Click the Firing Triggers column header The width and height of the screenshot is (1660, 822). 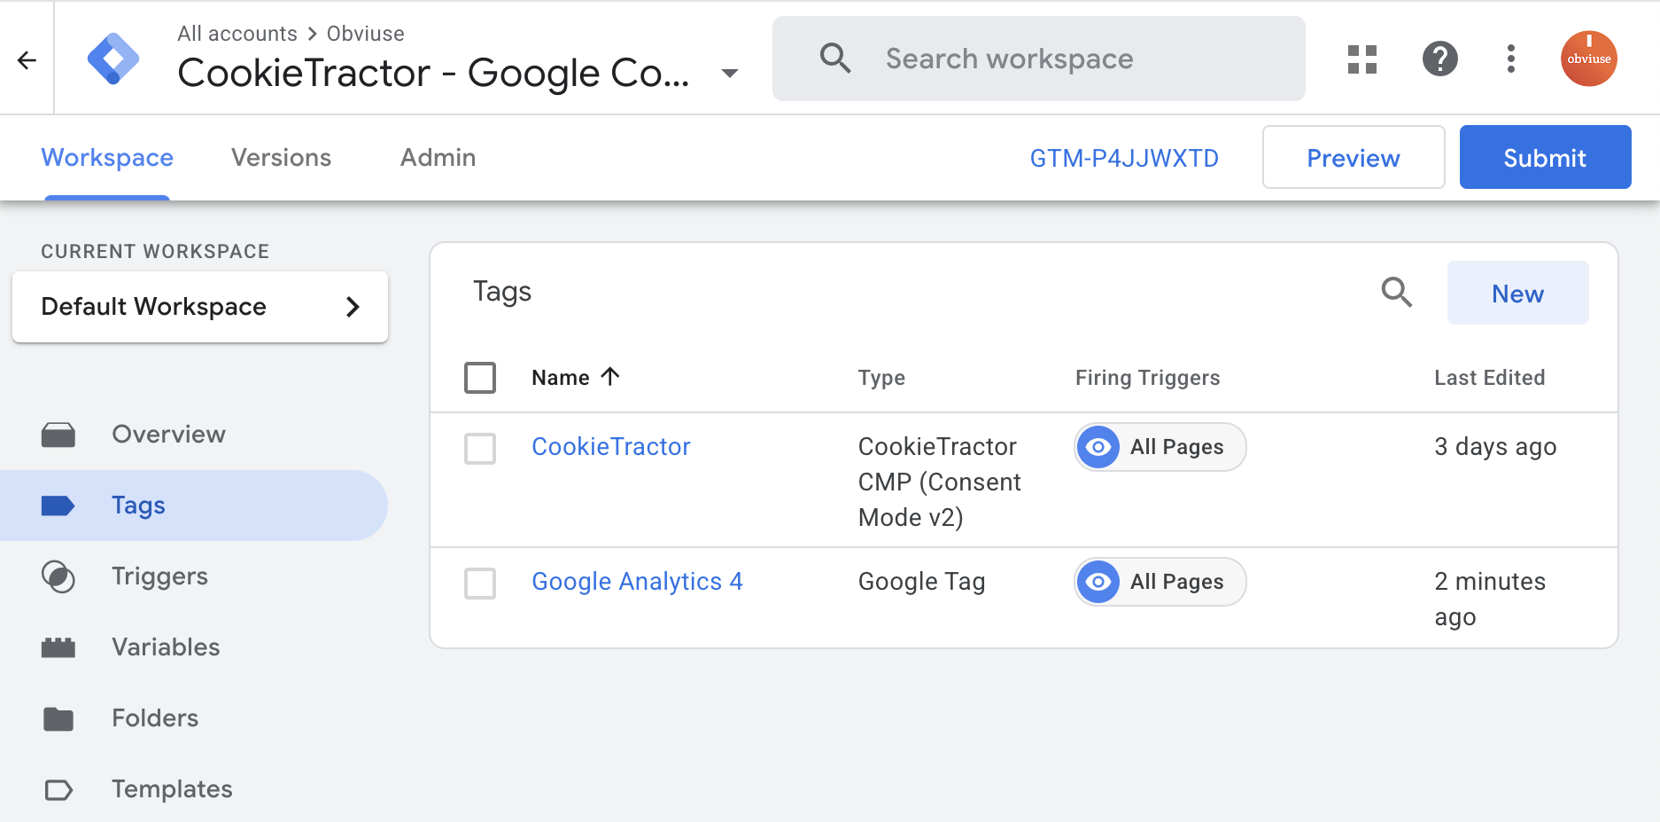(1147, 378)
